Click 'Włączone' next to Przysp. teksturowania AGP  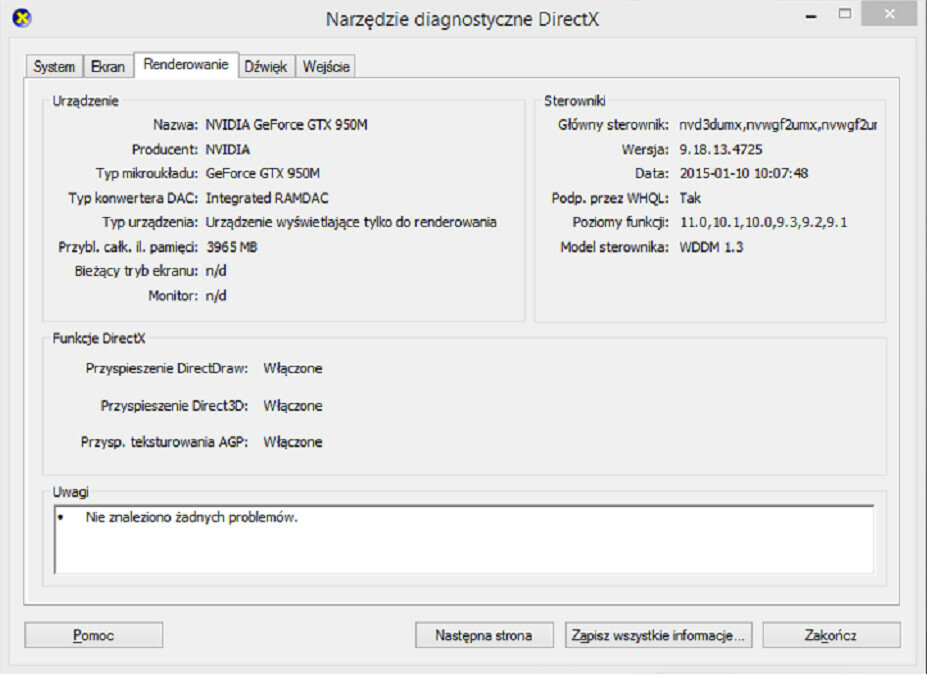[293, 442]
